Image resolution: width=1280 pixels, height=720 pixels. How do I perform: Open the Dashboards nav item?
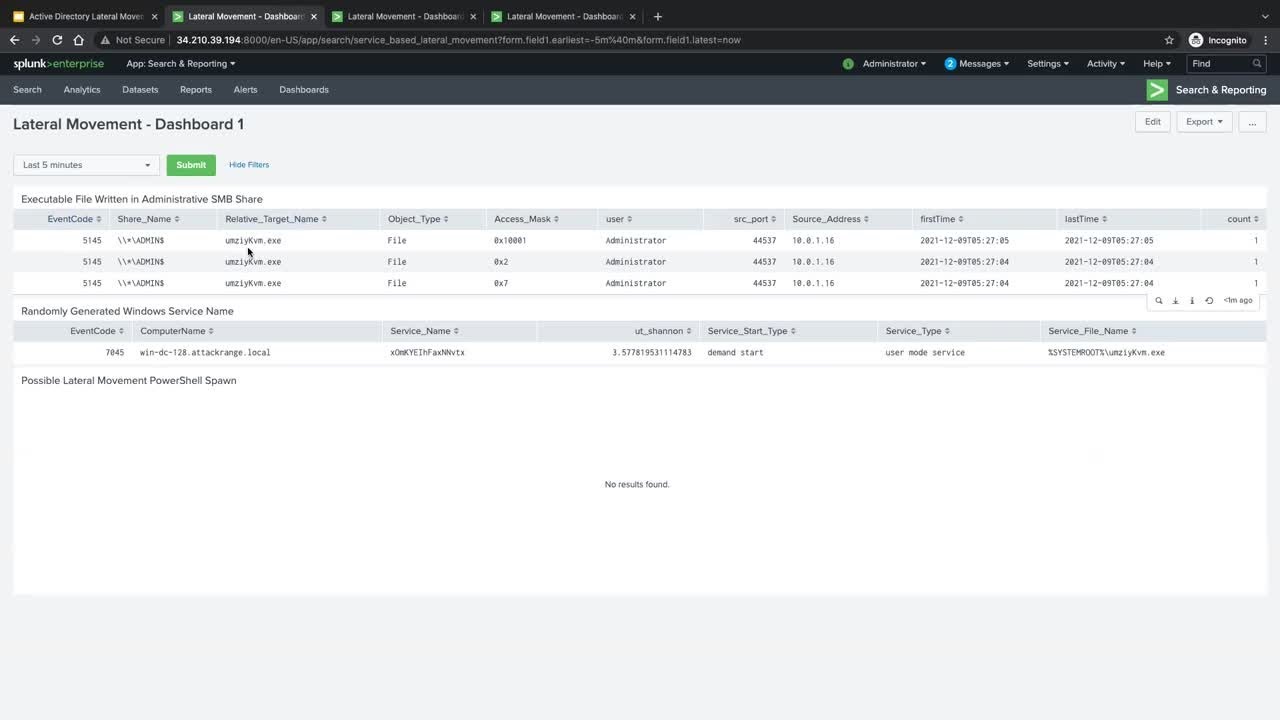(x=304, y=90)
